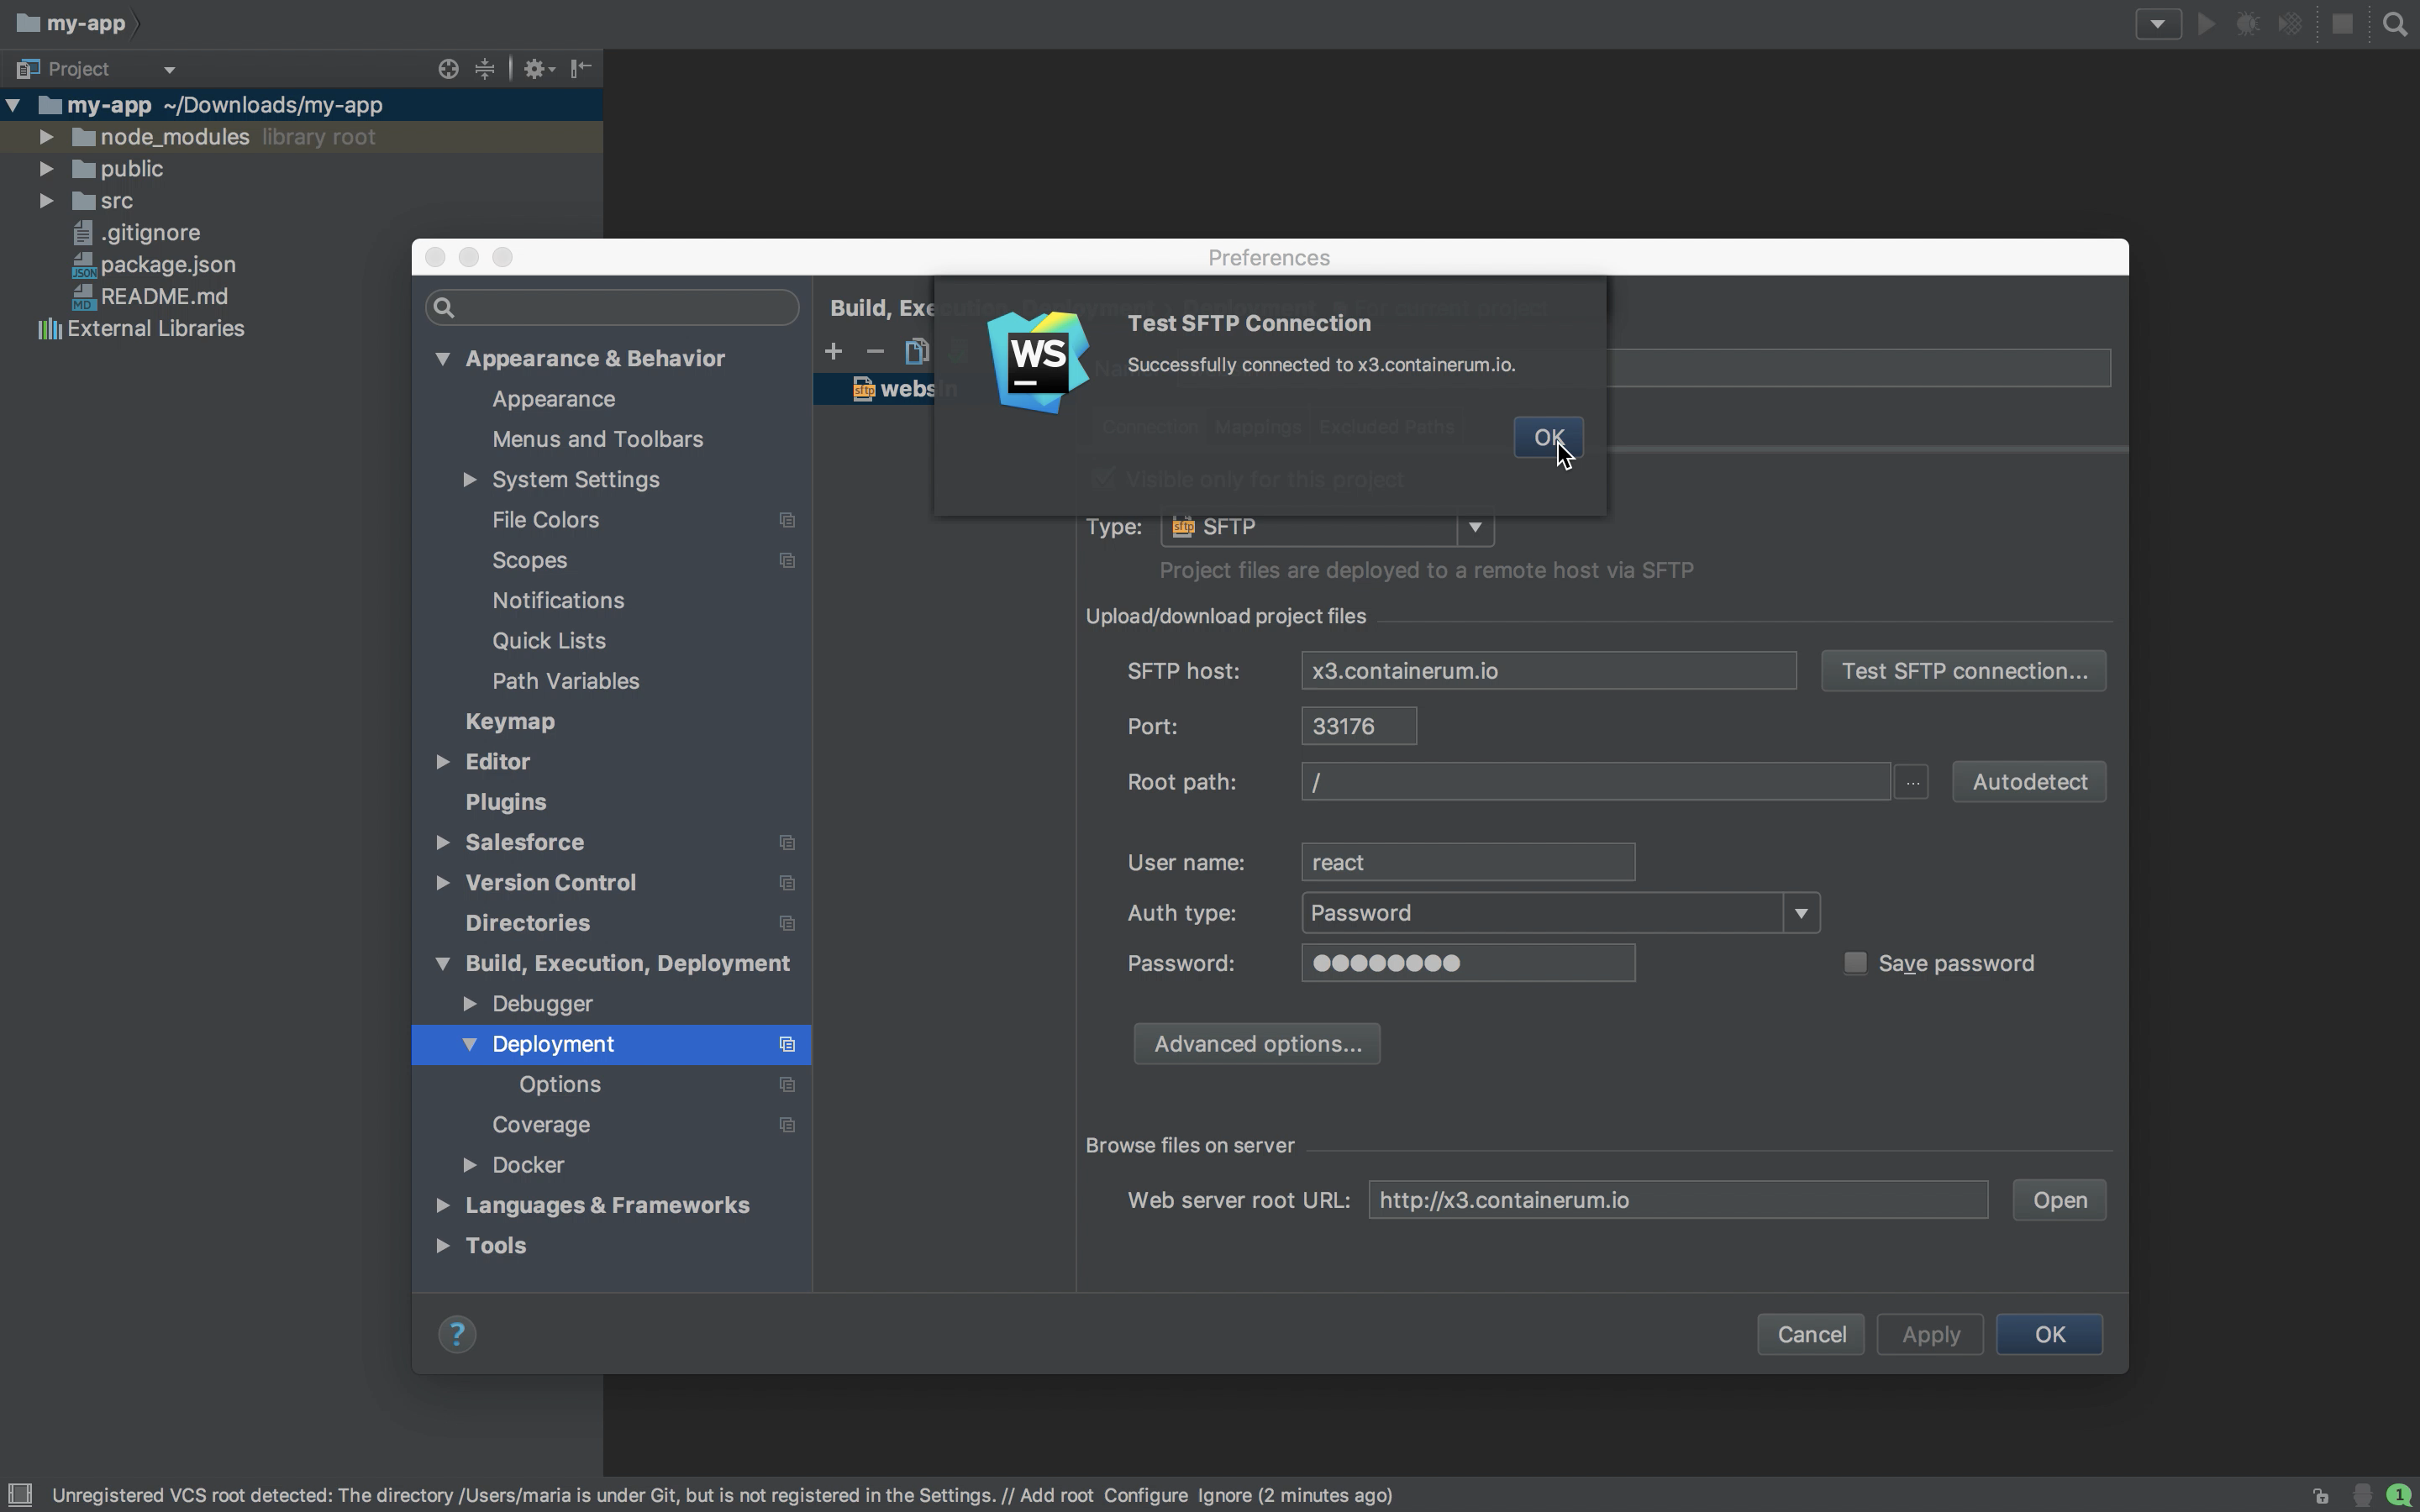Click read-only lock icon in status bar

point(2320,1495)
